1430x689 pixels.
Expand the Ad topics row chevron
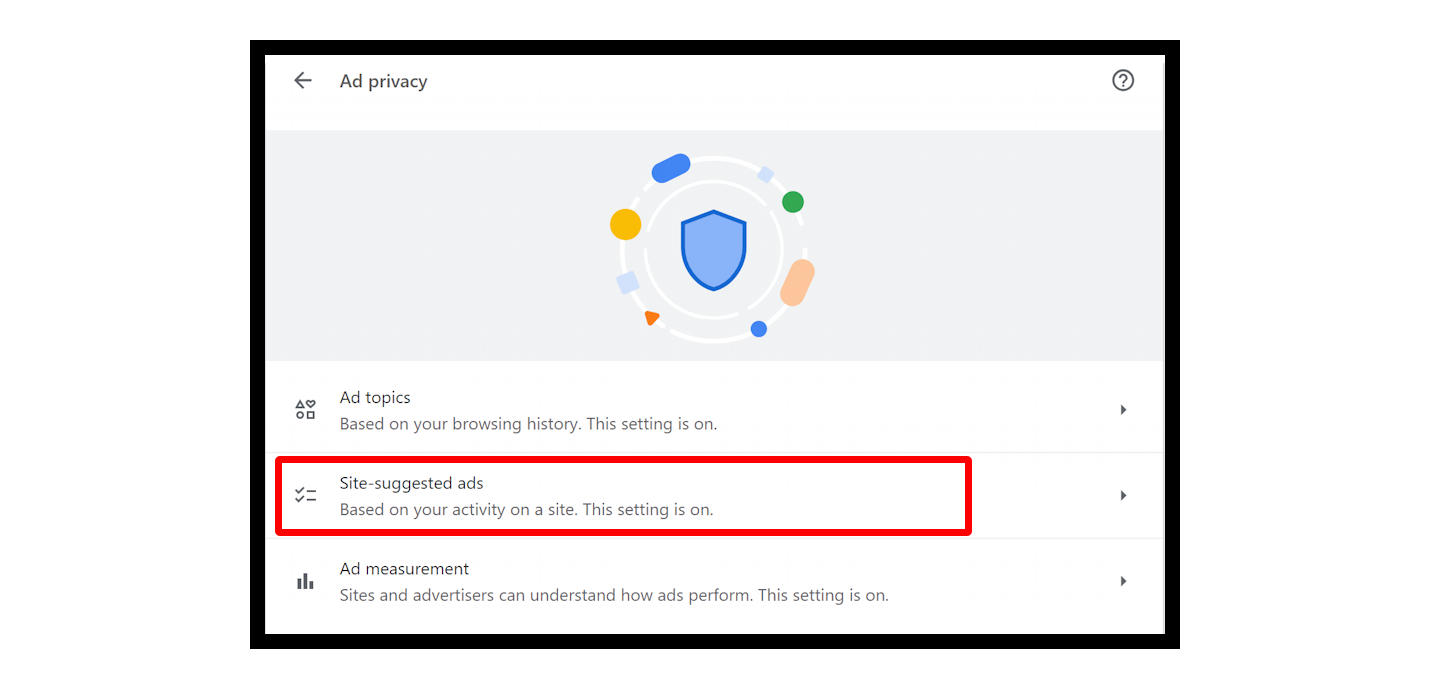(1122, 409)
